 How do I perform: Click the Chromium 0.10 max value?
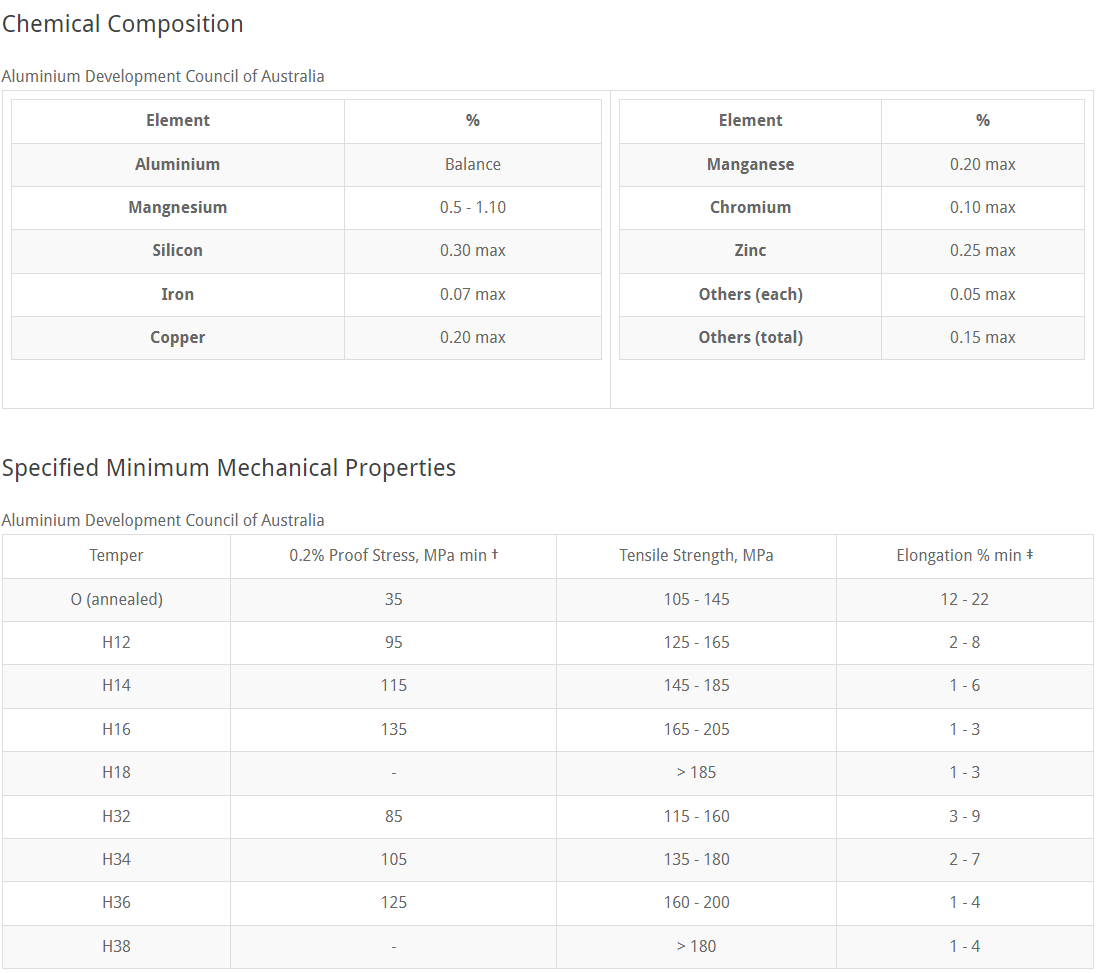[x=982, y=207]
